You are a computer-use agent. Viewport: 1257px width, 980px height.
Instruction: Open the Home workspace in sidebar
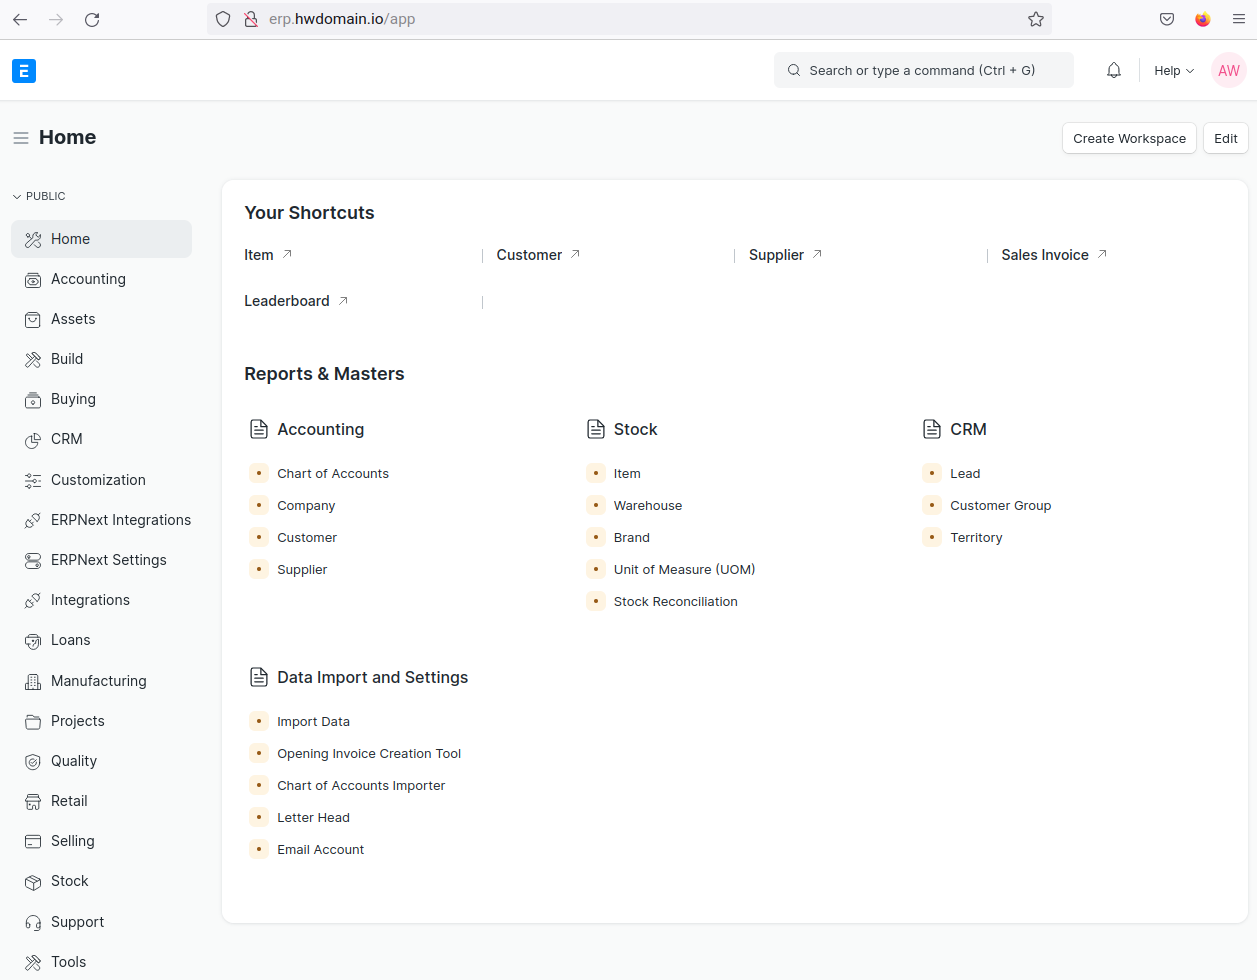point(101,239)
